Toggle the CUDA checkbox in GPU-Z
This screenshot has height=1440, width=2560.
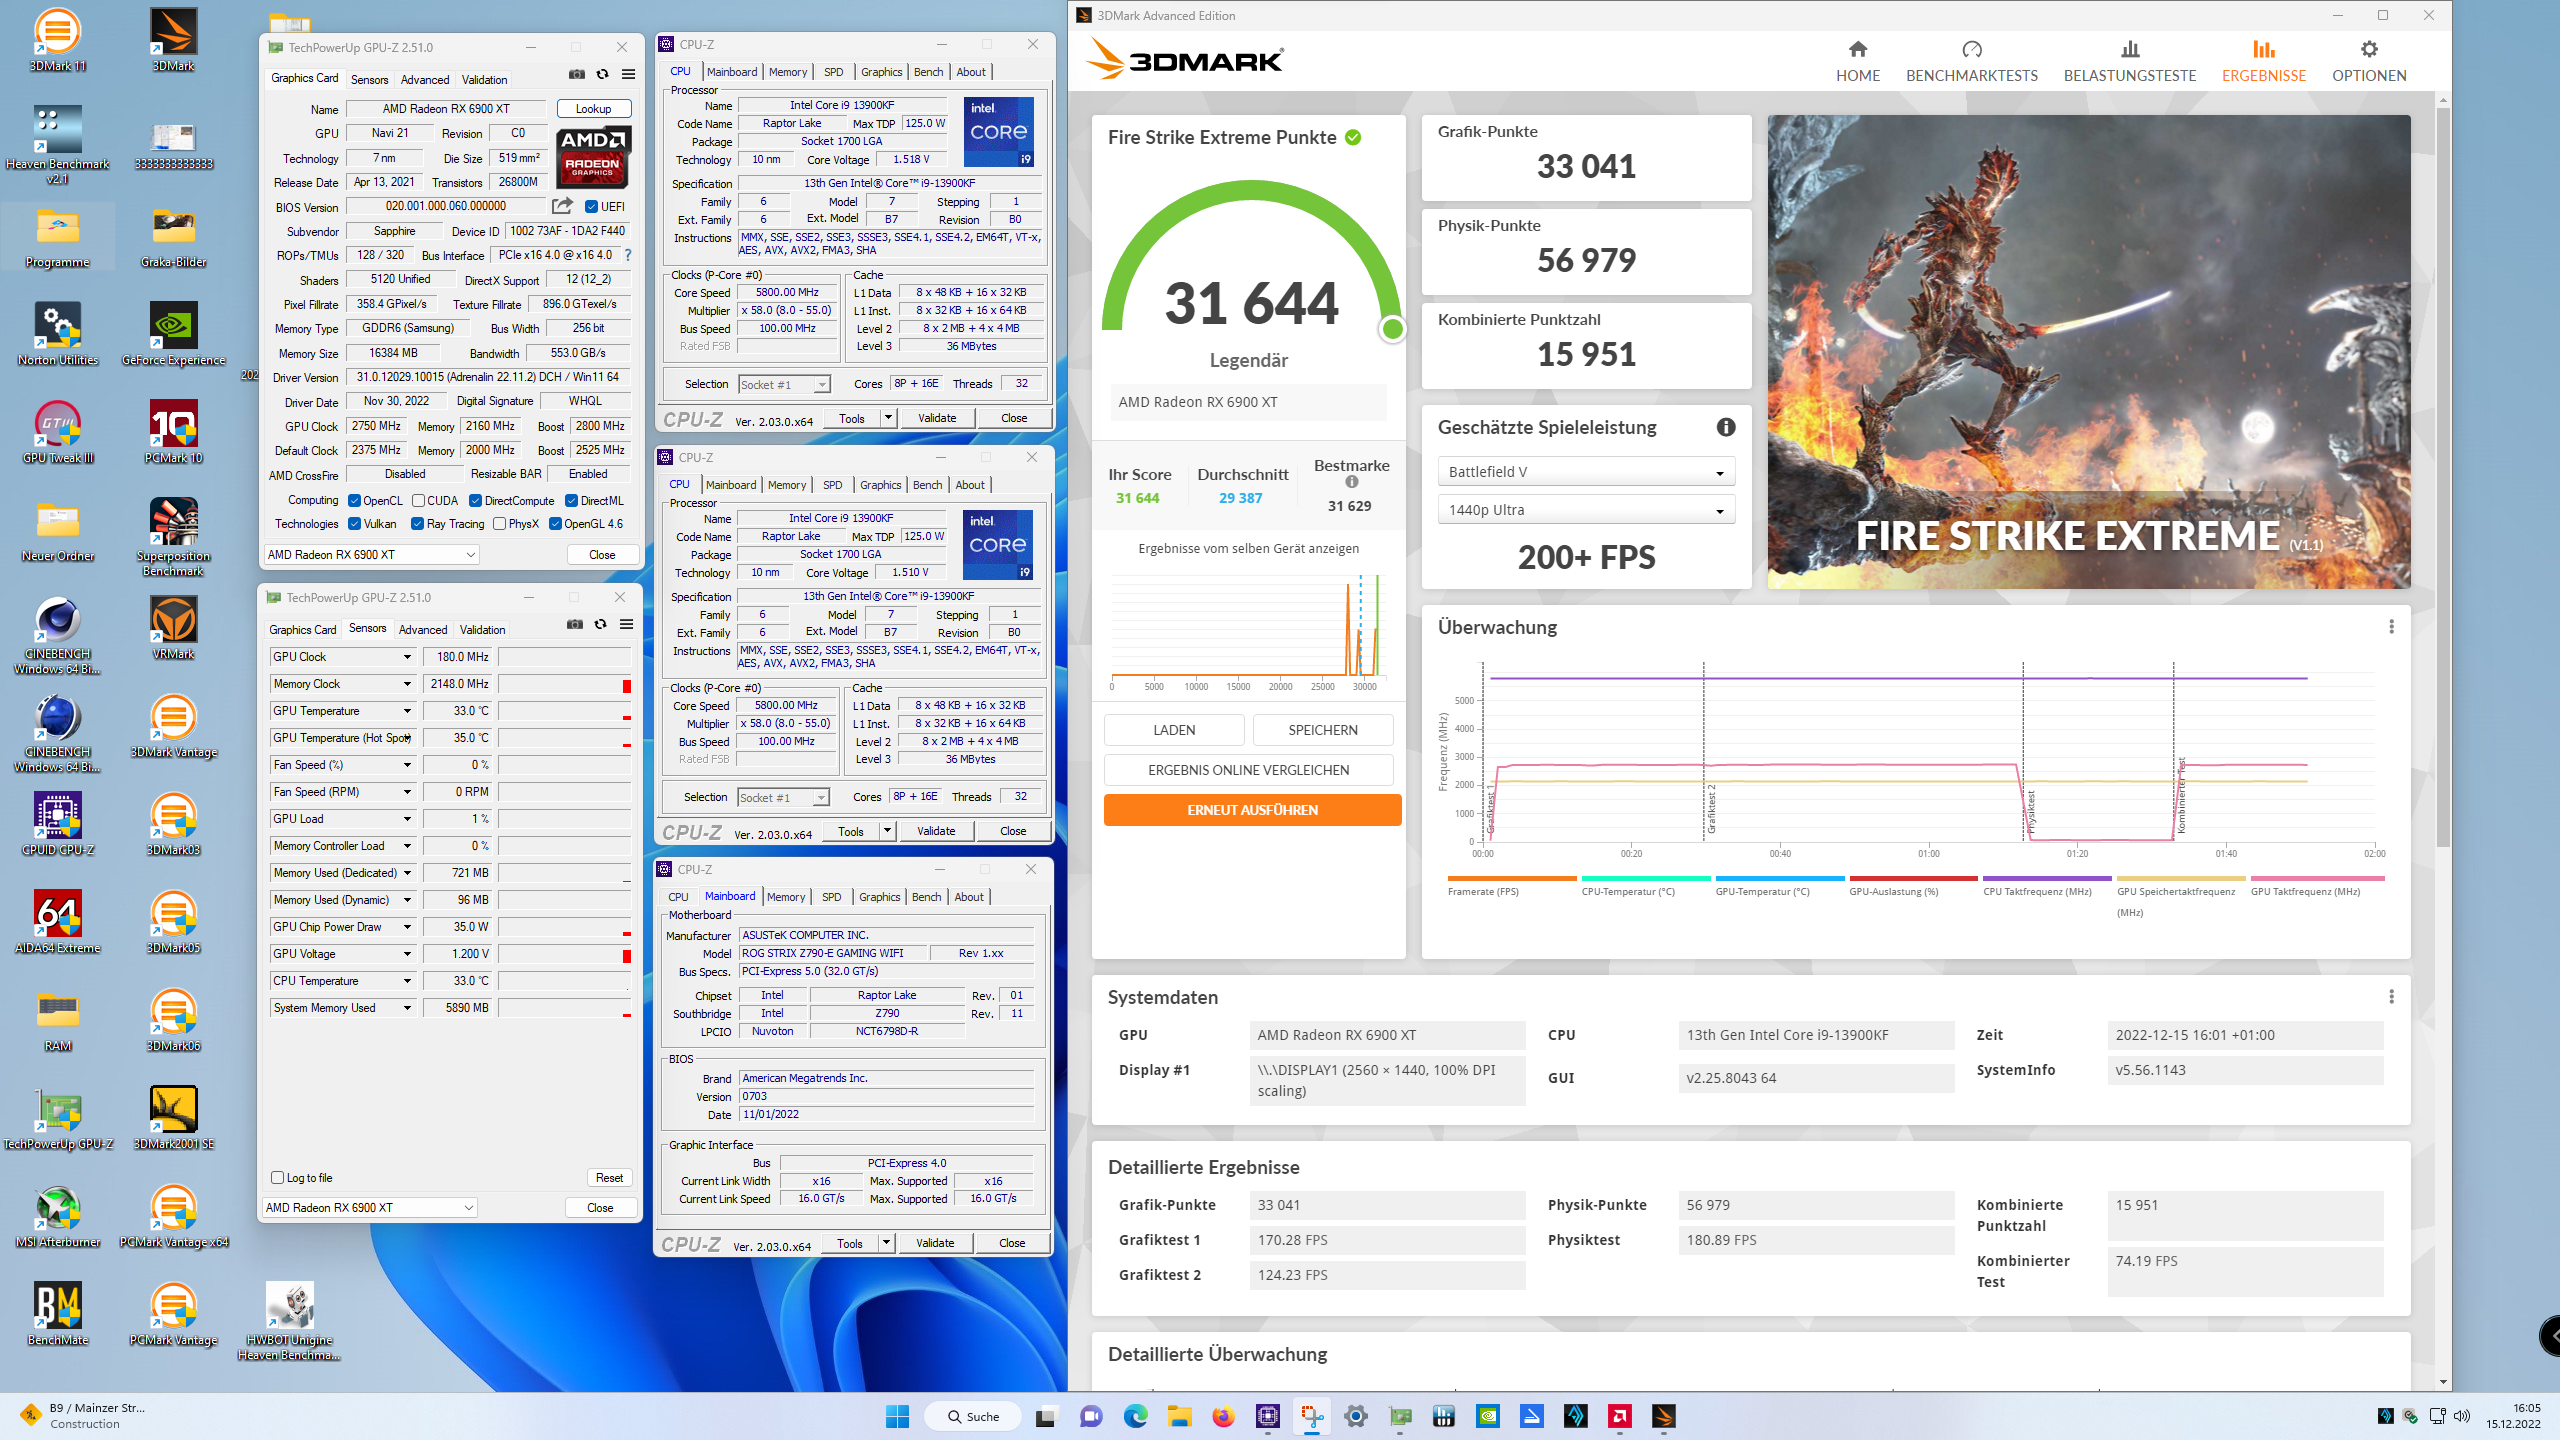(x=418, y=501)
